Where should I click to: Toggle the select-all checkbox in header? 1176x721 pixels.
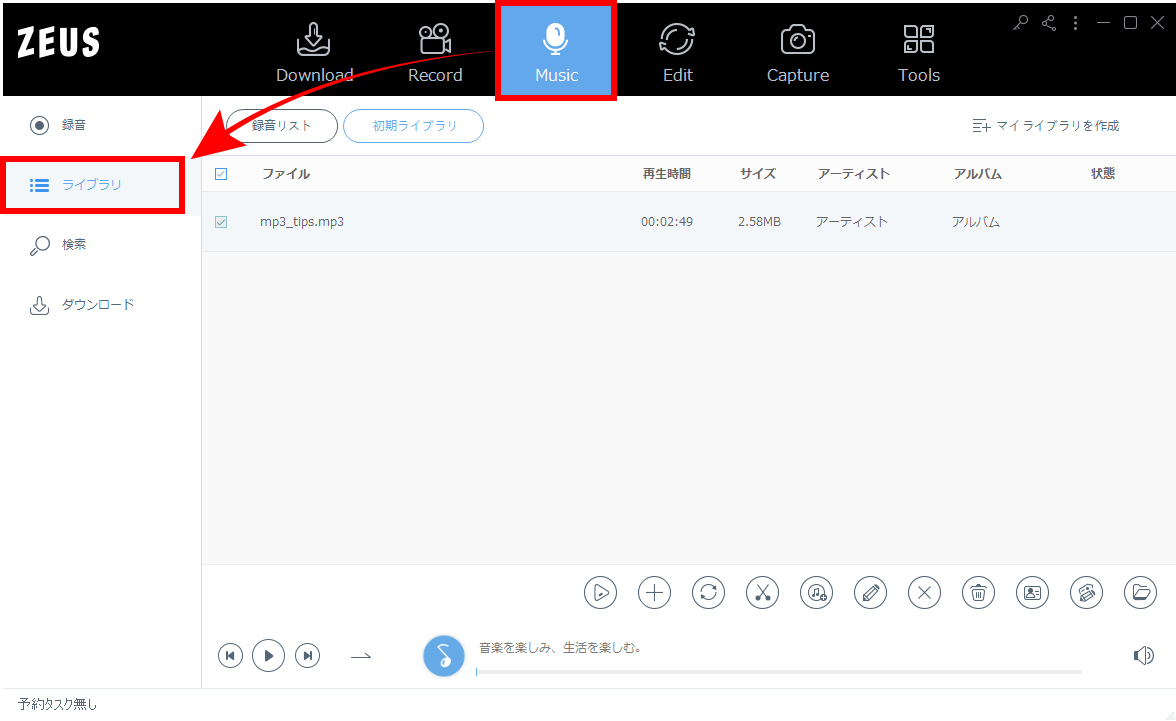(221, 174)
